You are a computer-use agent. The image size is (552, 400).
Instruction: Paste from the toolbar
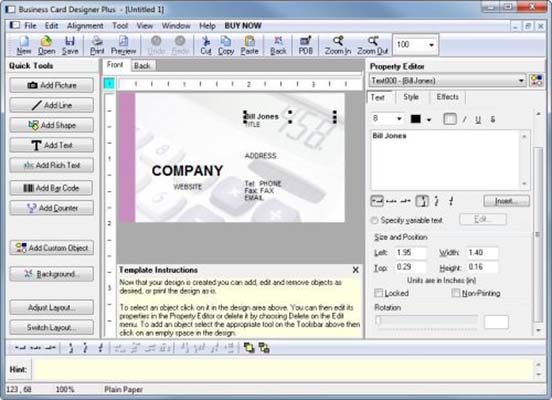click(x=250, y=45)
